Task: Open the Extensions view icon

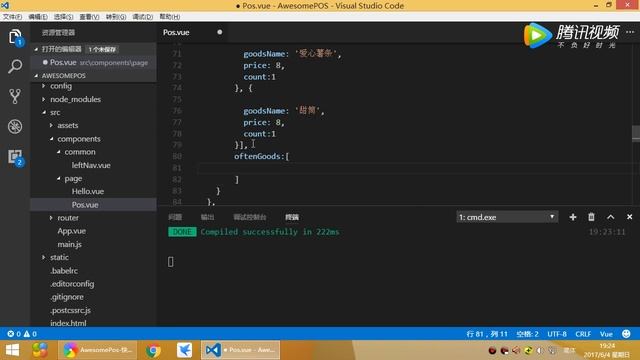Action: coord(15,157)
